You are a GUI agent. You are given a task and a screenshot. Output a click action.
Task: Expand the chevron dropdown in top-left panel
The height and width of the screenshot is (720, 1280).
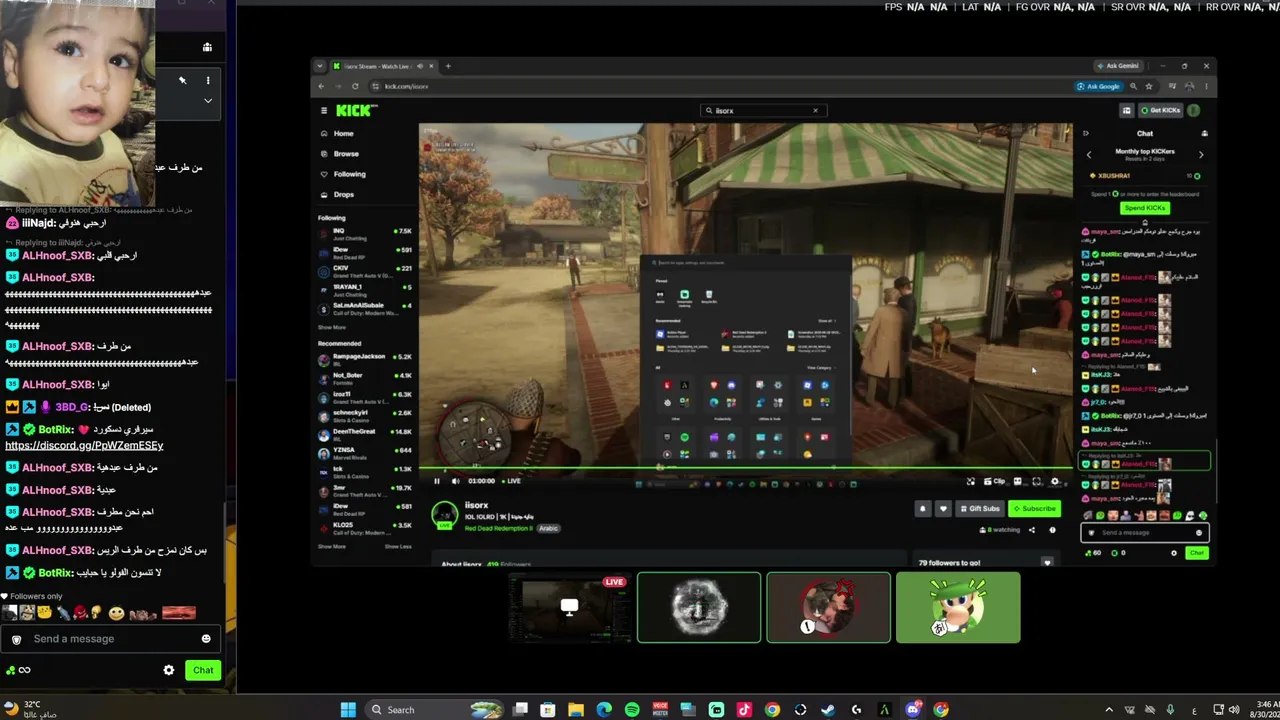pos(208,101)
